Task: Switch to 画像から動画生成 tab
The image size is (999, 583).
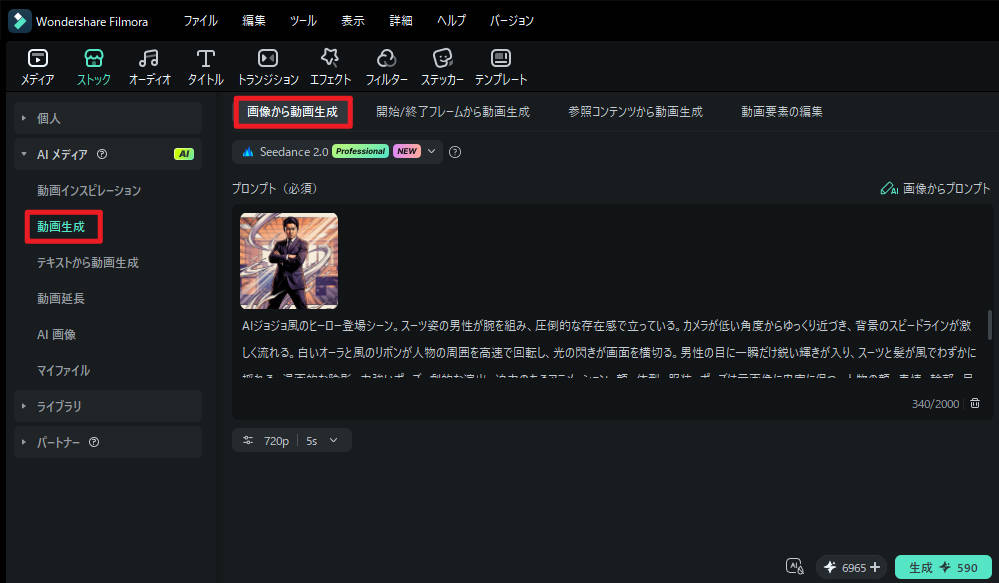Action: [292, 112]
